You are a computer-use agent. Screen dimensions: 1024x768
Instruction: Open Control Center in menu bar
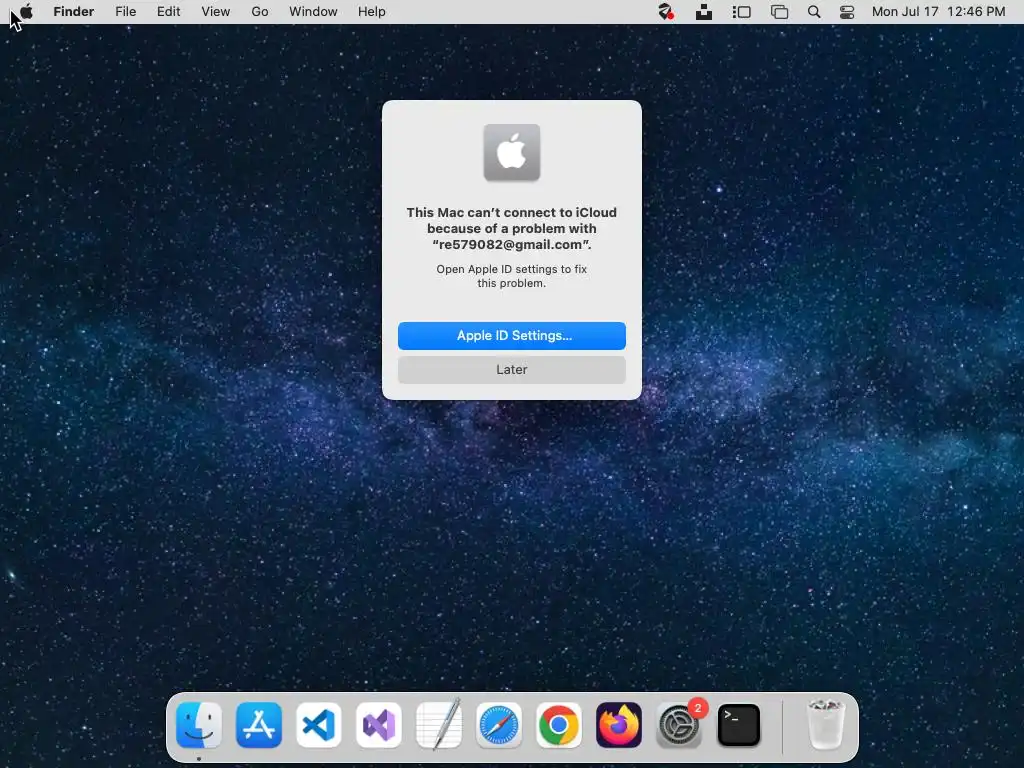[847, 12]
